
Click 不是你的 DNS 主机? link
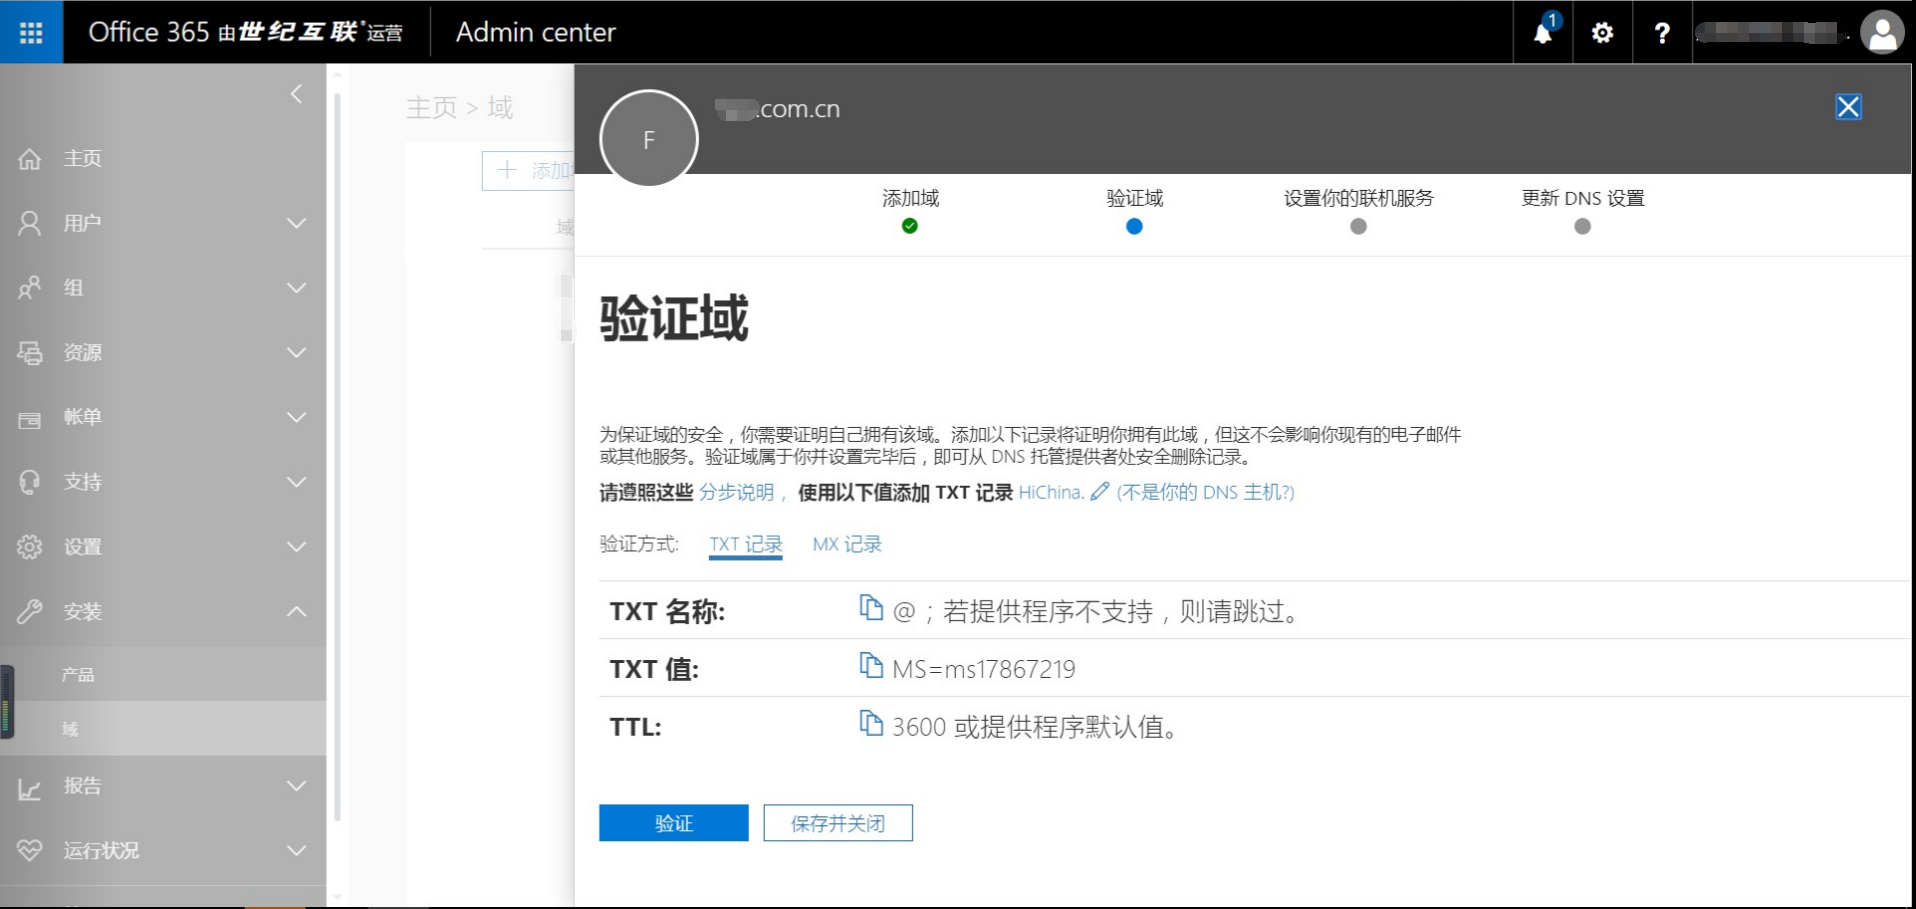click(1205, 492)
